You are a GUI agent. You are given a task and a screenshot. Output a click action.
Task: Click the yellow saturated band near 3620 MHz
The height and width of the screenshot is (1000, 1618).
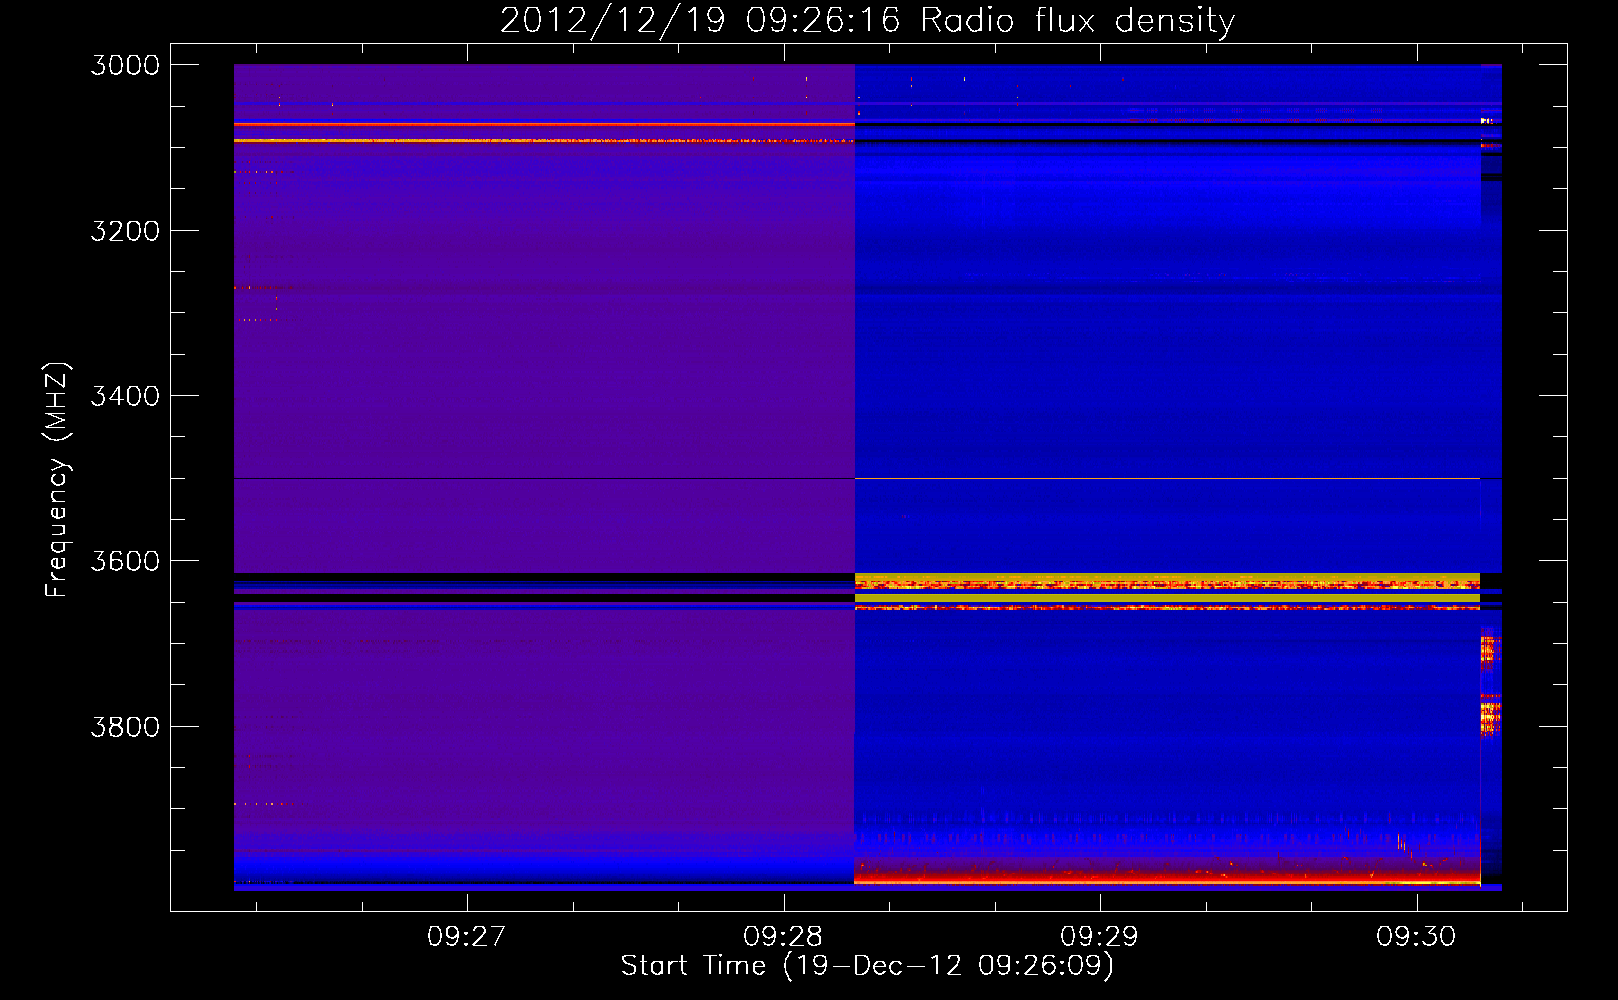pos(1167,580)
